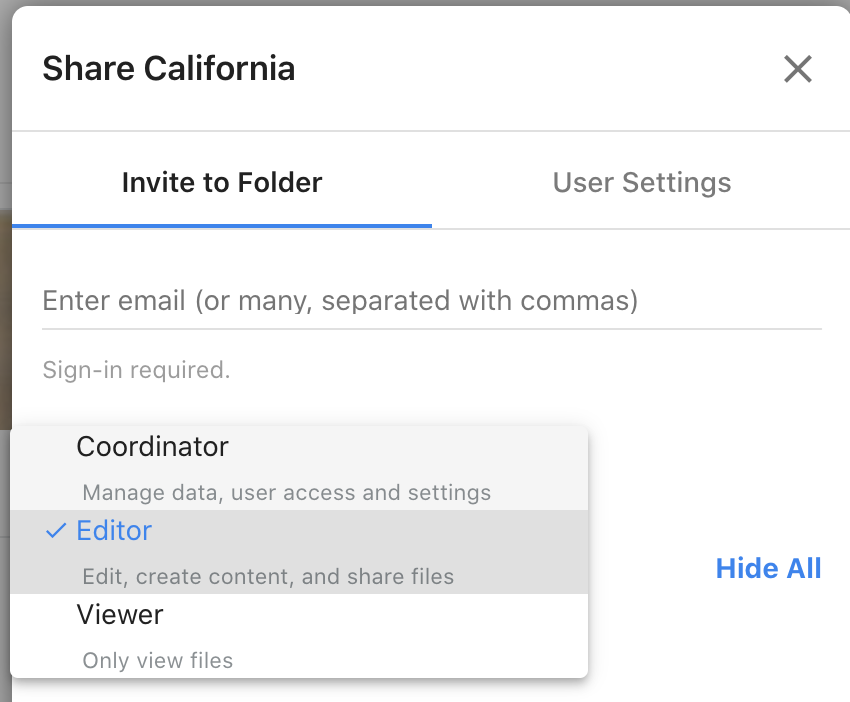
Task: Click the highlighted row background right of Editor
Action: tap(400, 531)
